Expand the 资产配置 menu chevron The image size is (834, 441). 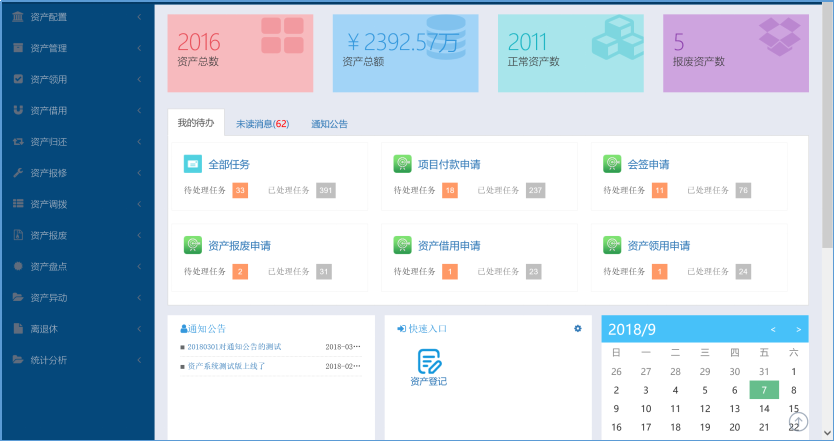pyautogui.click(x=139, y=17)
